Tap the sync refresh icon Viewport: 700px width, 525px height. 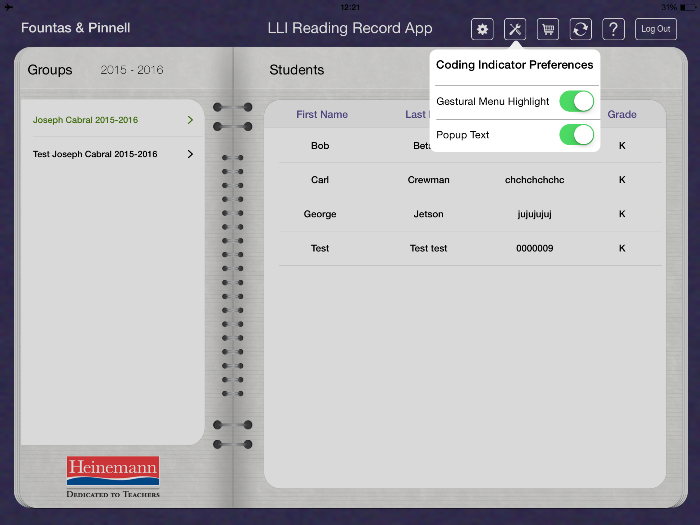[x=581, y=29]
